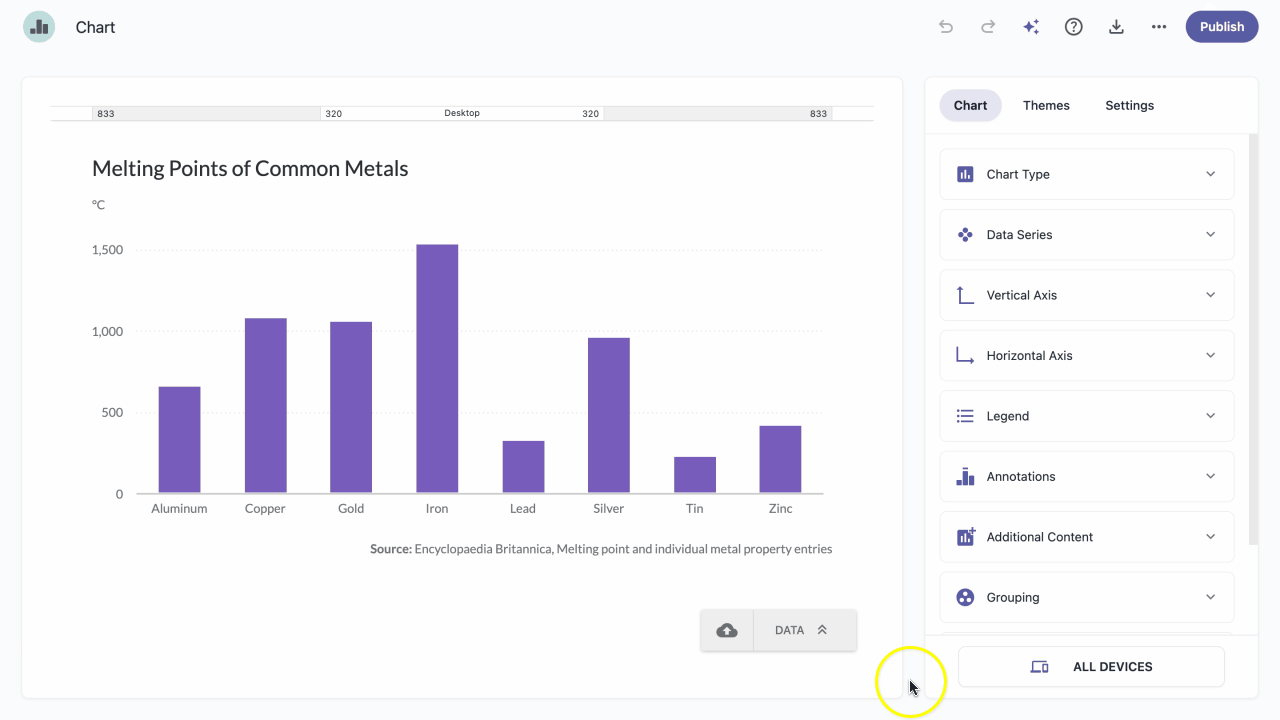Switch to the Themes tab
Image resolution: width=1280 pixels, height=720 pixels.
tap(1046, 105)
